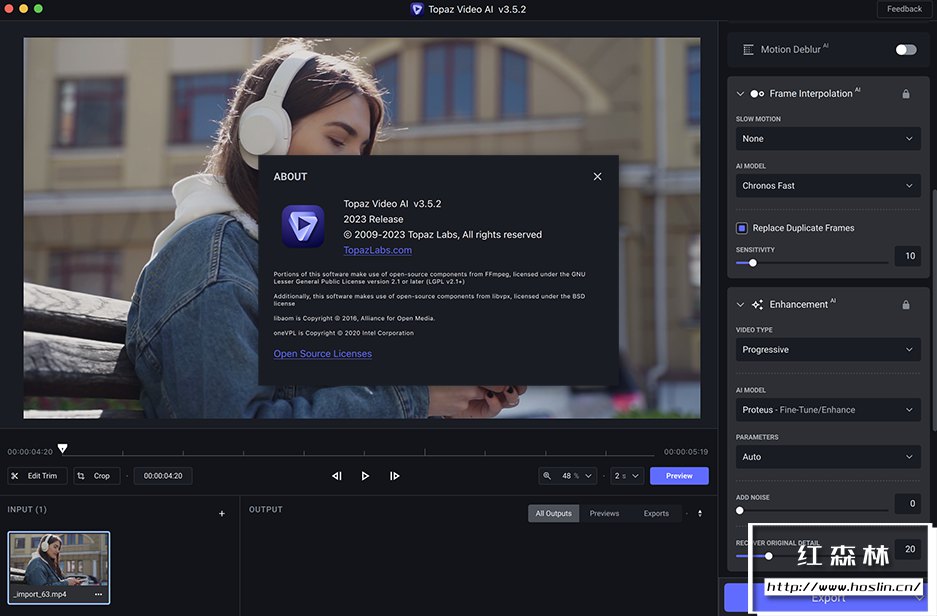
Task: Step back one frame
Action: [337, 476]
